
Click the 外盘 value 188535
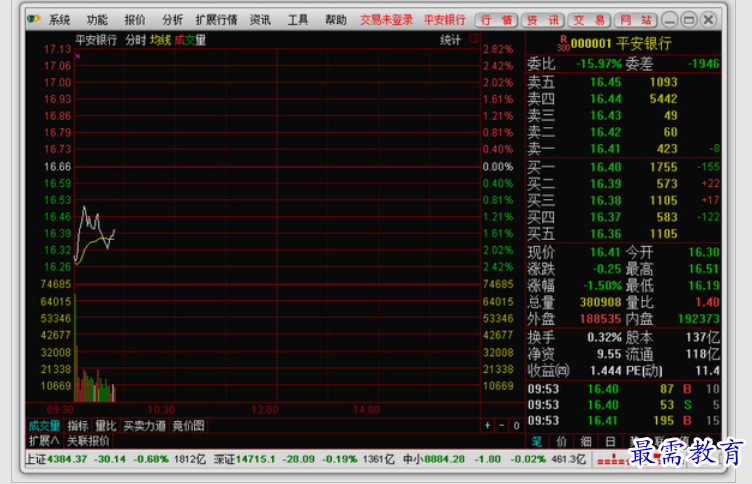coord(600,319)
